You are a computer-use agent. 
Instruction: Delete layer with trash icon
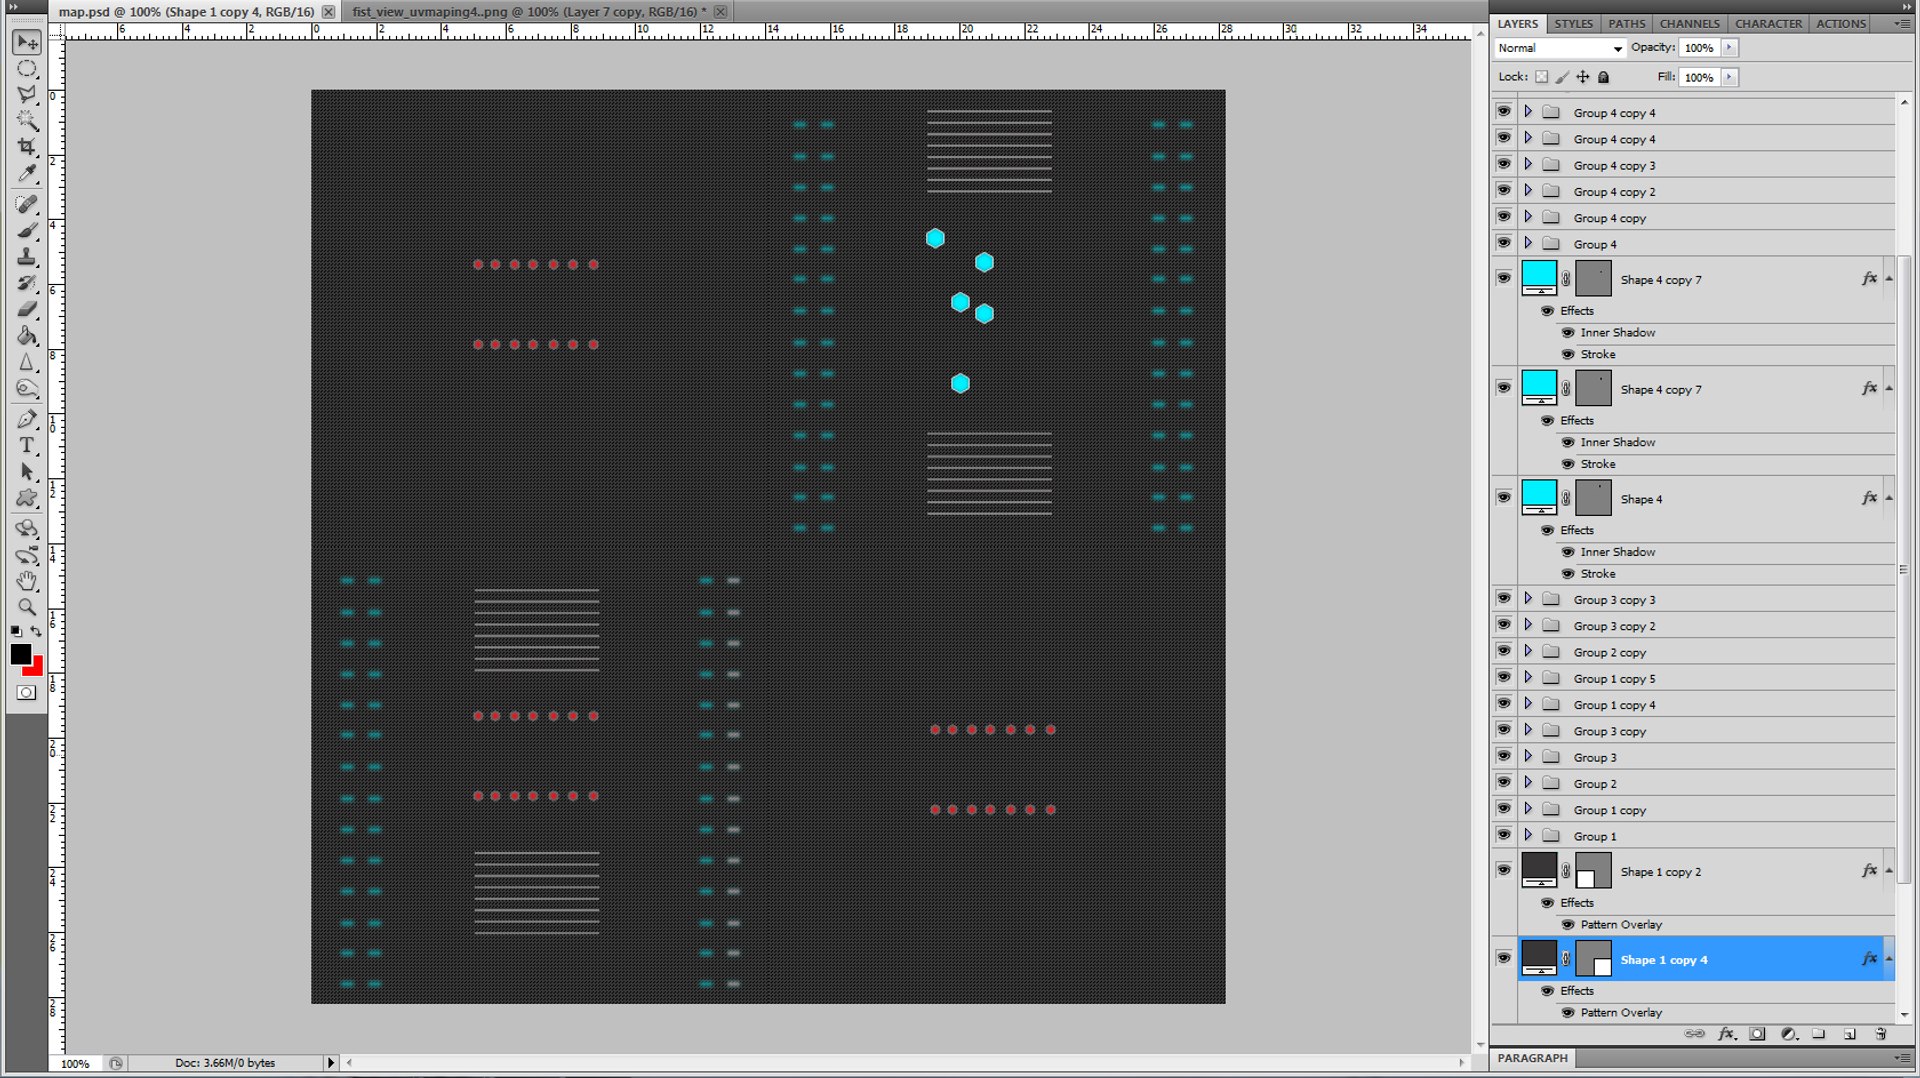point(1881,1034)
